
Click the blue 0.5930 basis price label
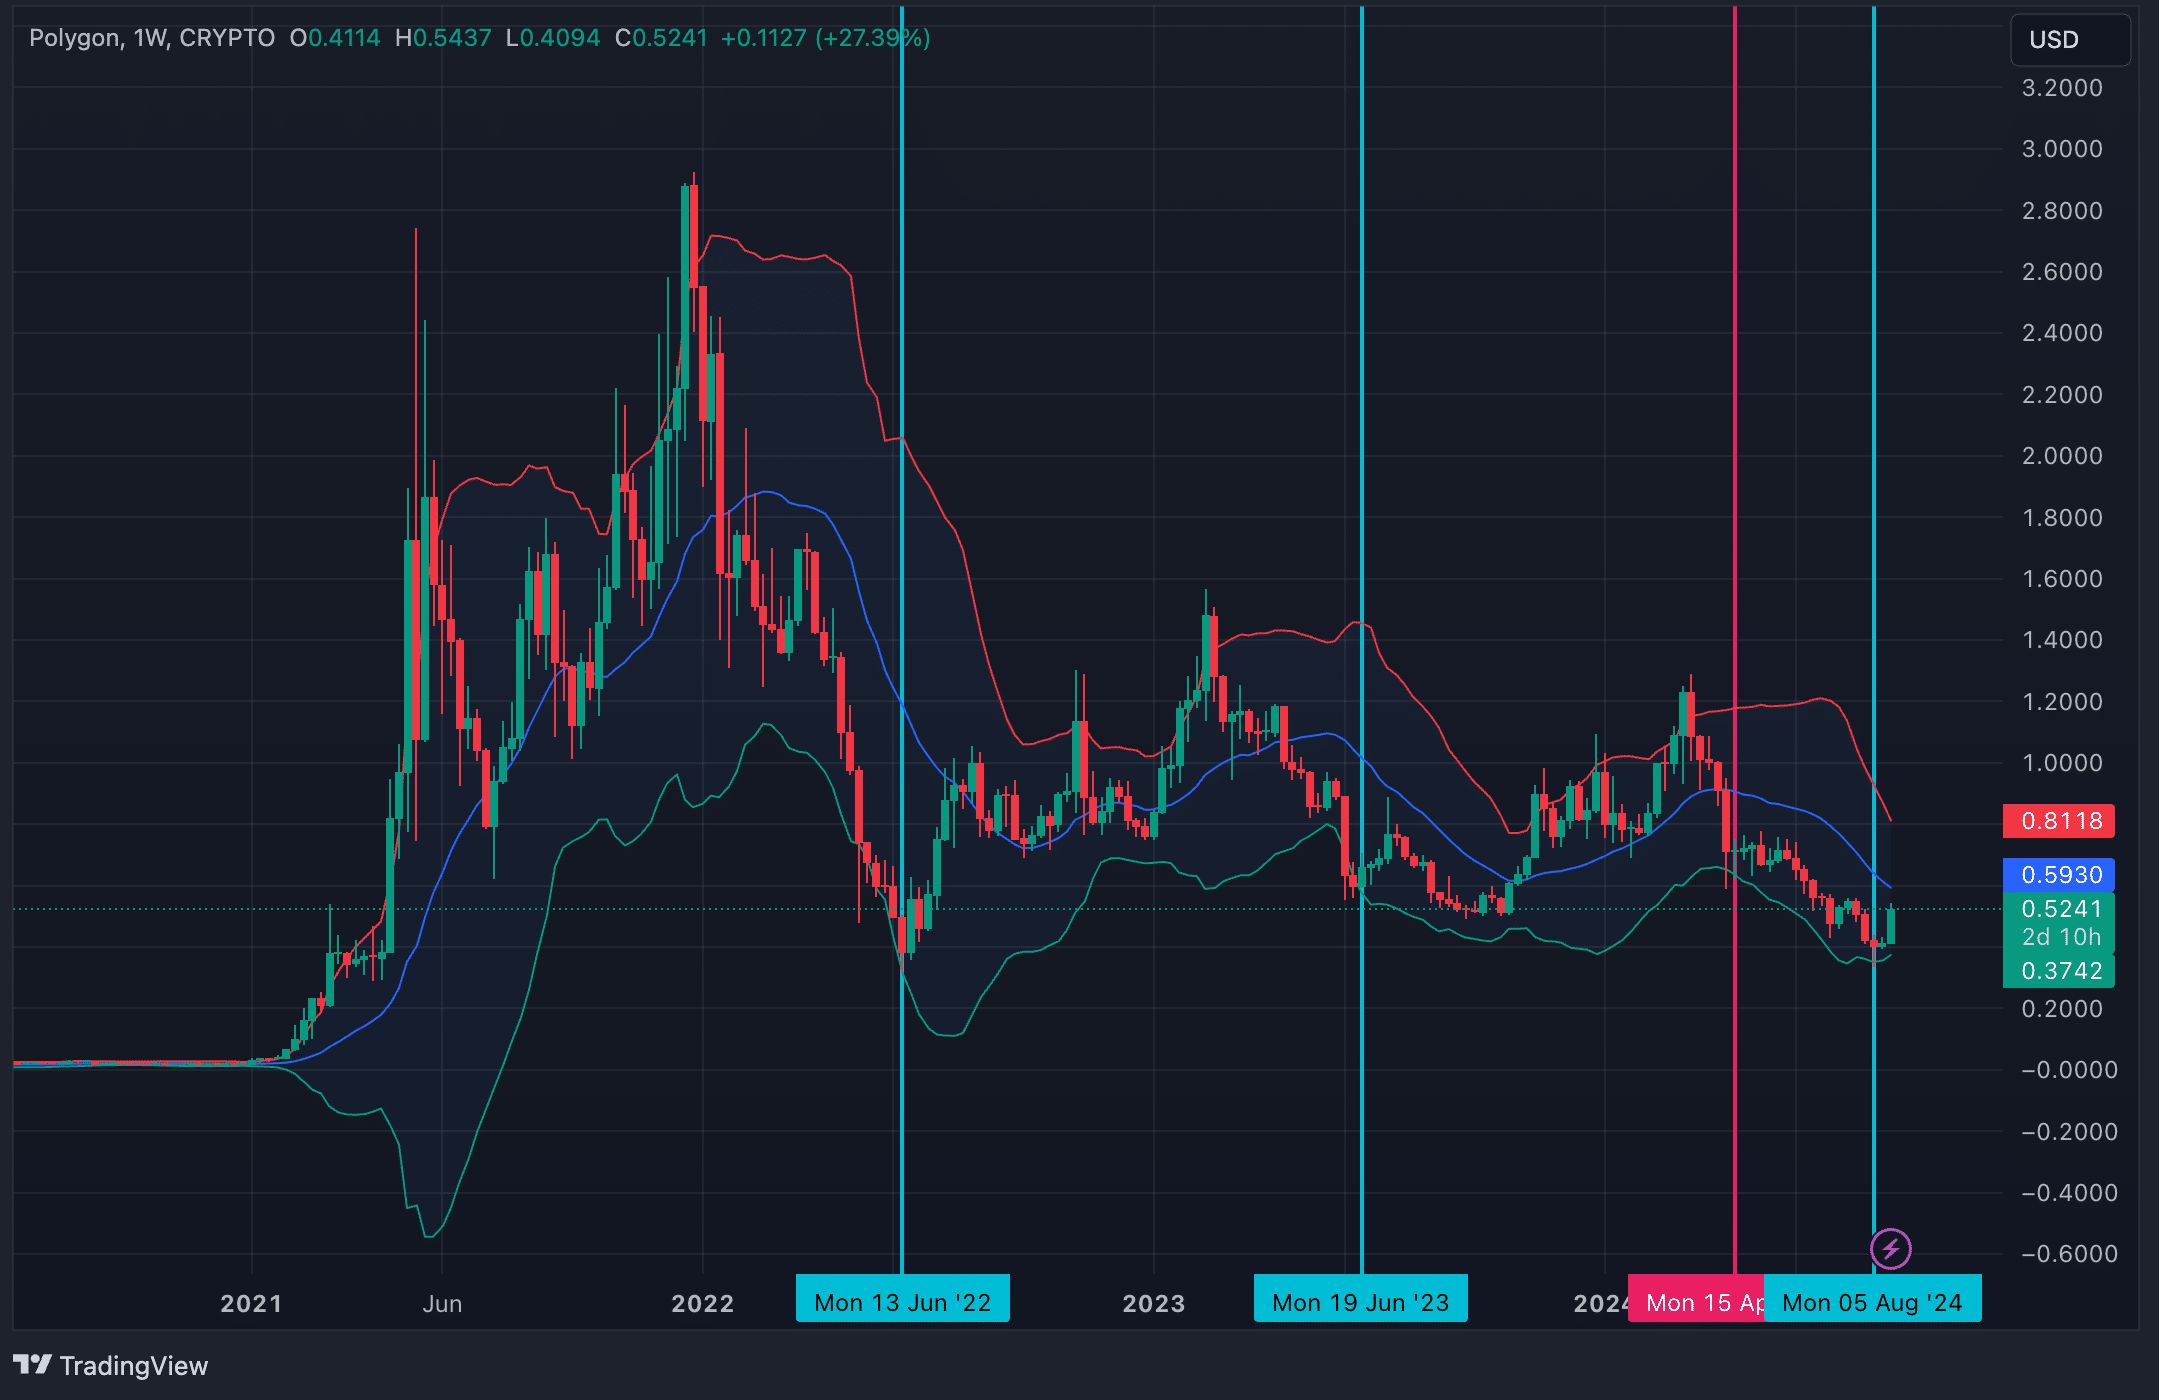pos(2059,875)
